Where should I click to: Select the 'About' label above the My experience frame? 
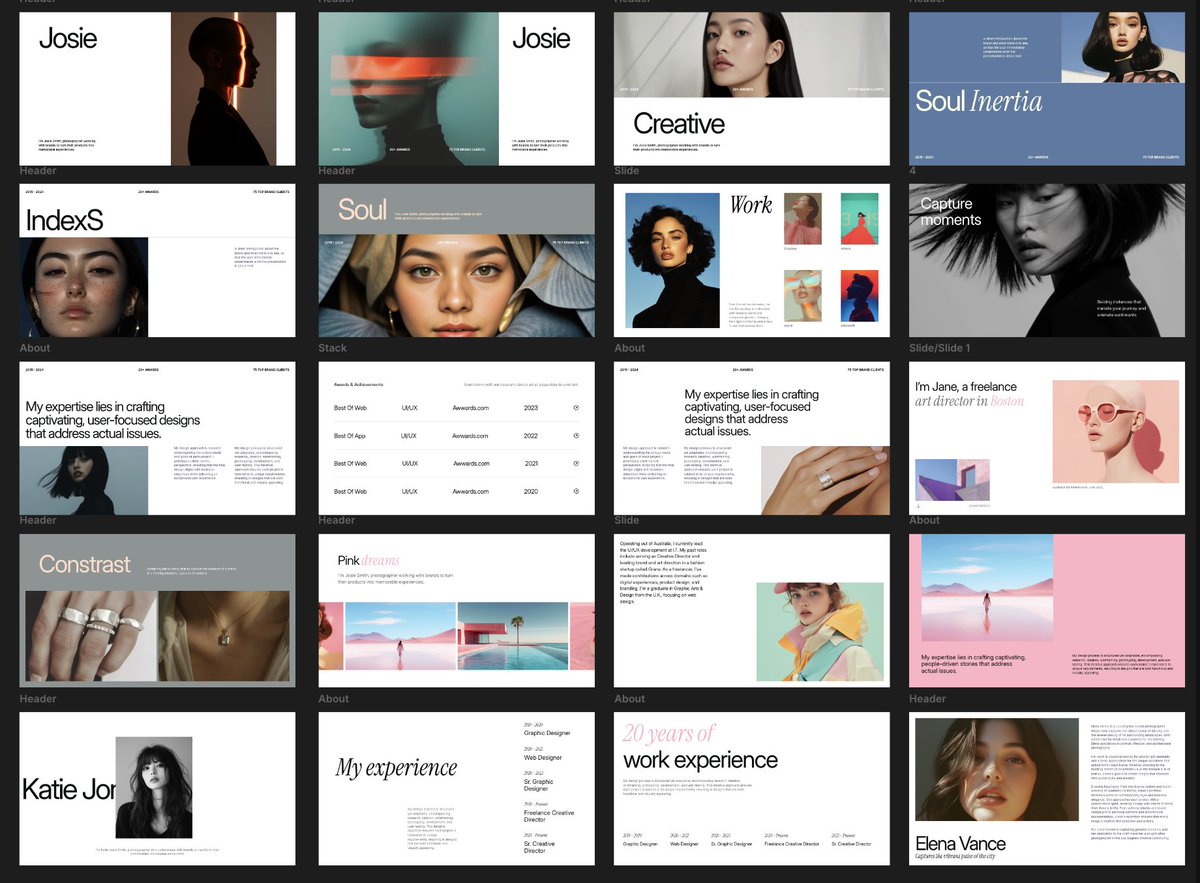click(x=333, y=699)
